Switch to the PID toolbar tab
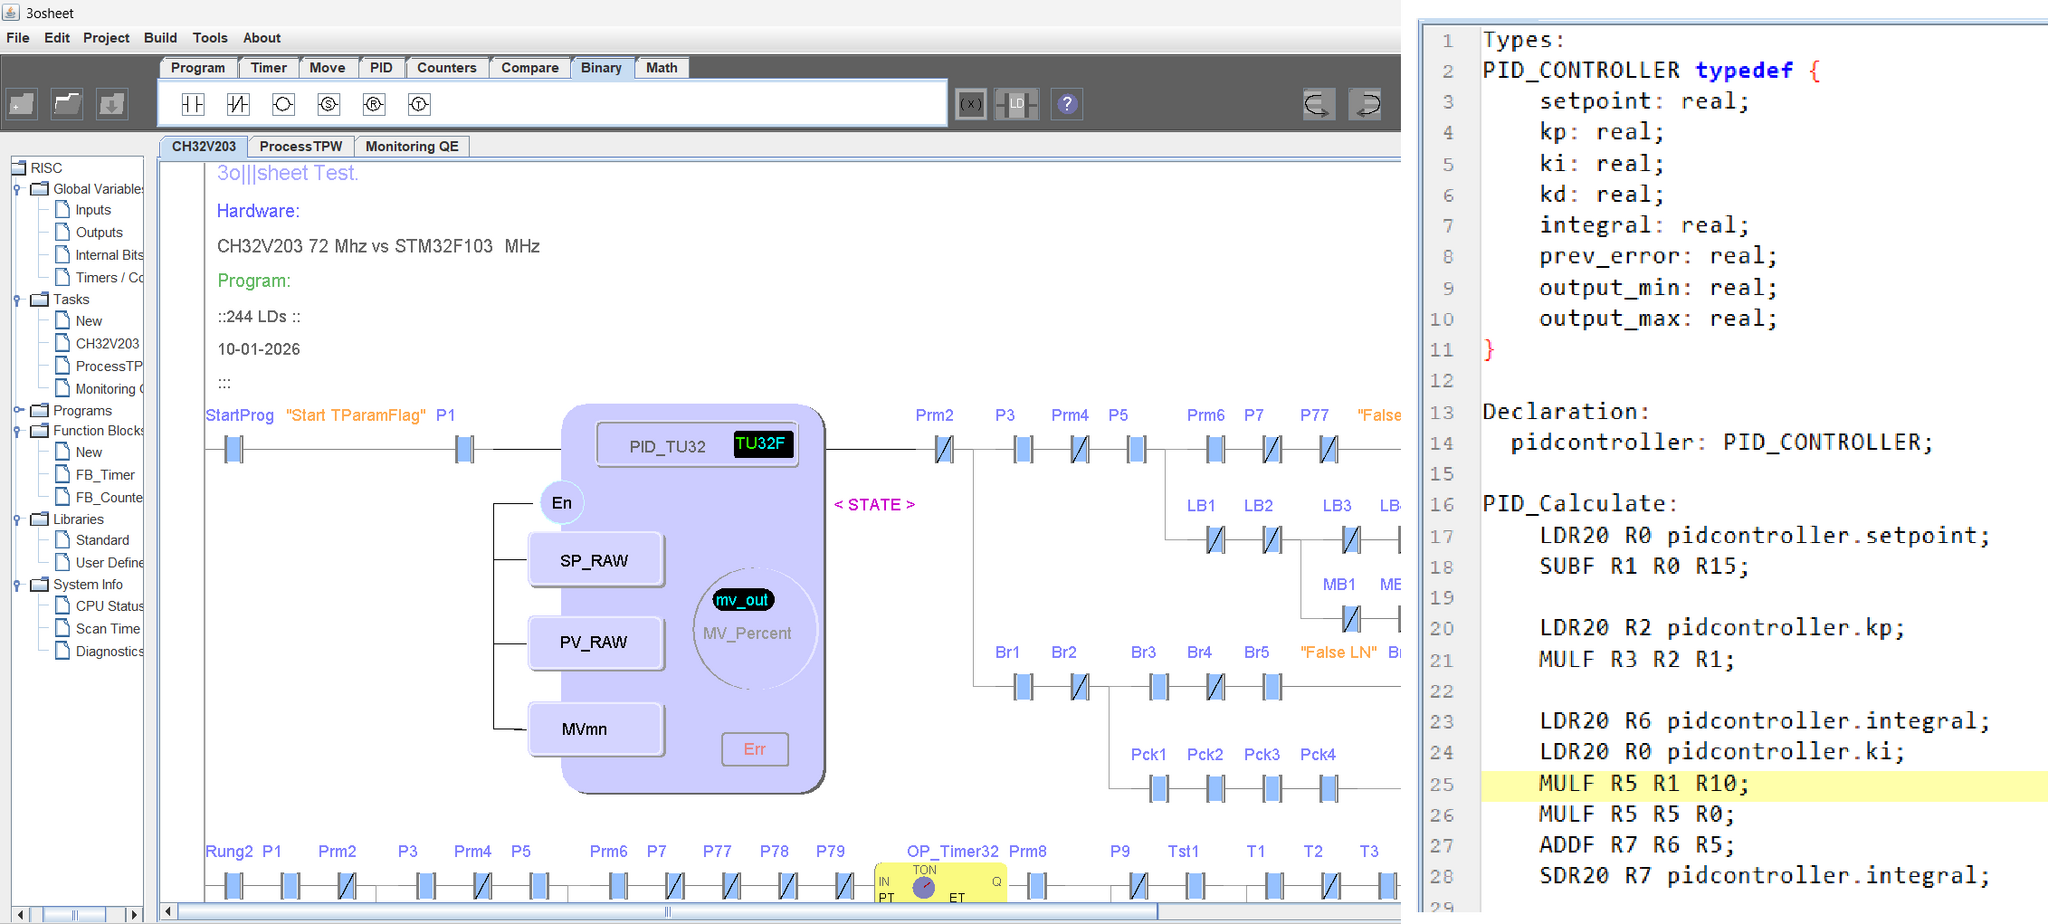The width and height of the screenshot is (2048, 924). 381,68
